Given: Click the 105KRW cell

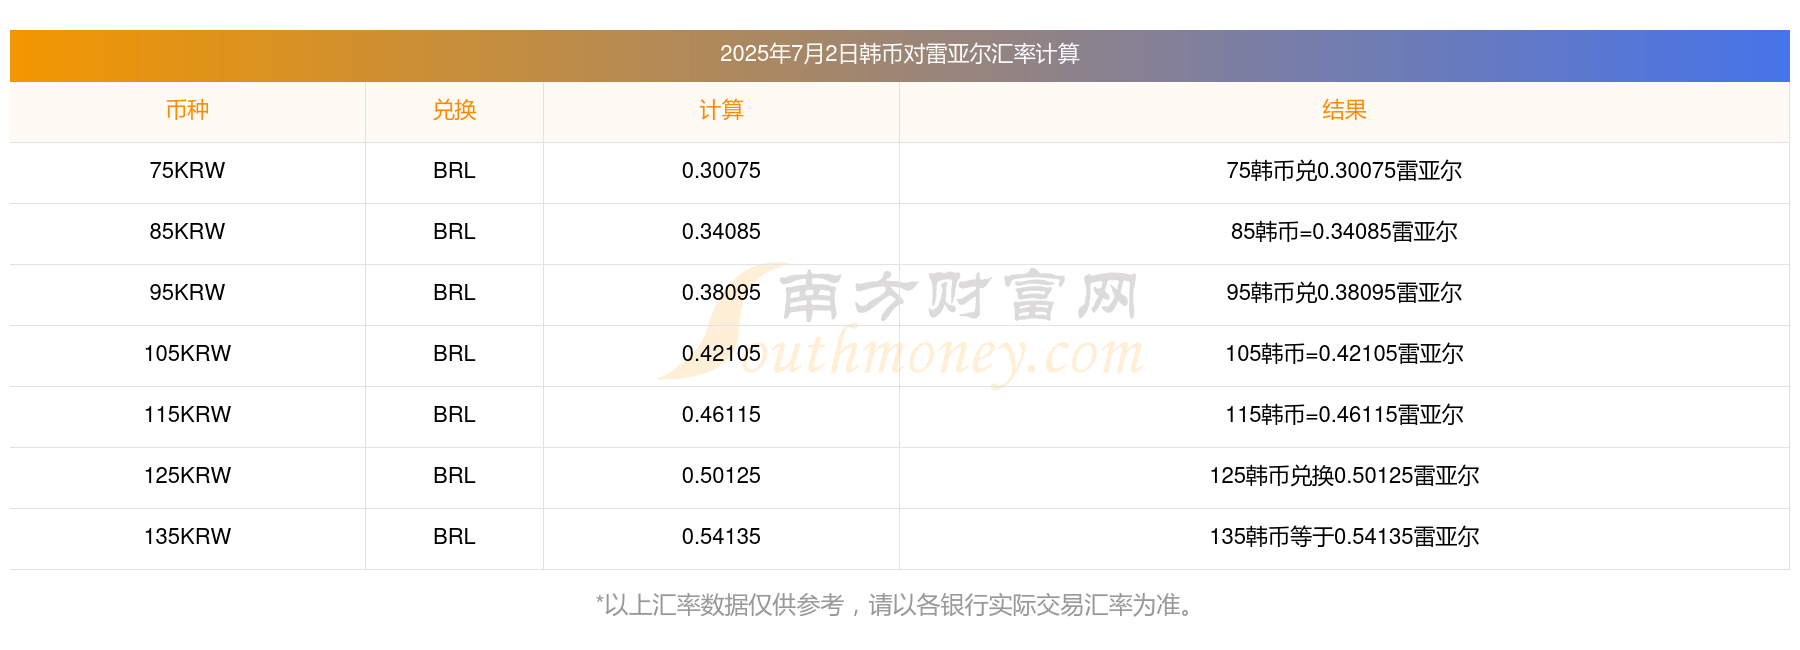Looking at the screenshot, I should tap(187, 354).
